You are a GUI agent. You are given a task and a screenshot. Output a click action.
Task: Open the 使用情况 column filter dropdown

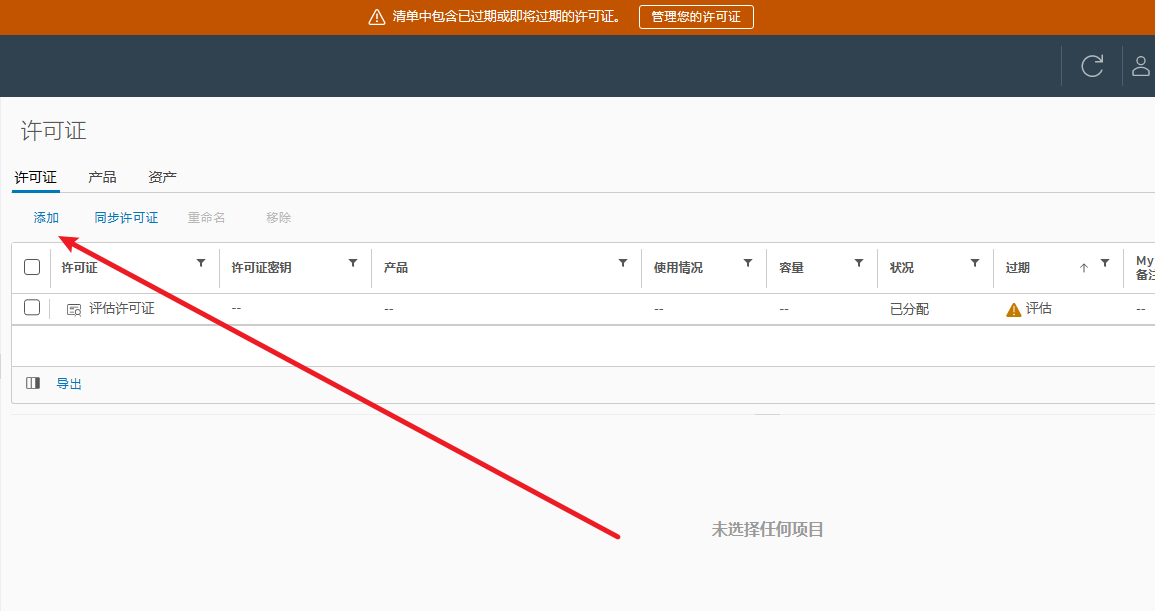[748, 263]
